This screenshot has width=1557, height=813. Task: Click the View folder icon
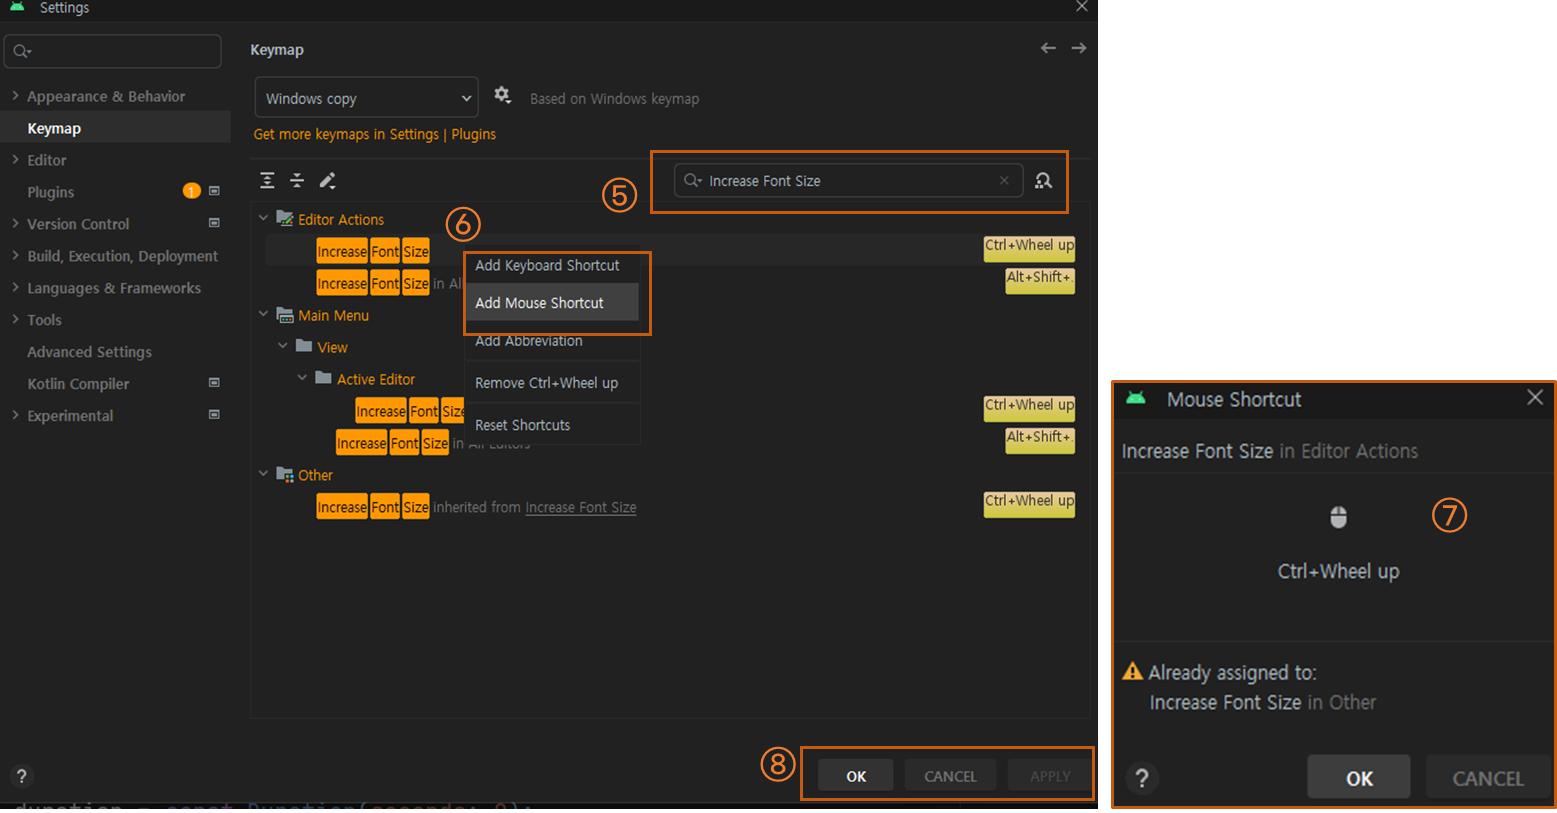pyautogui.click(x=304, y=346)
